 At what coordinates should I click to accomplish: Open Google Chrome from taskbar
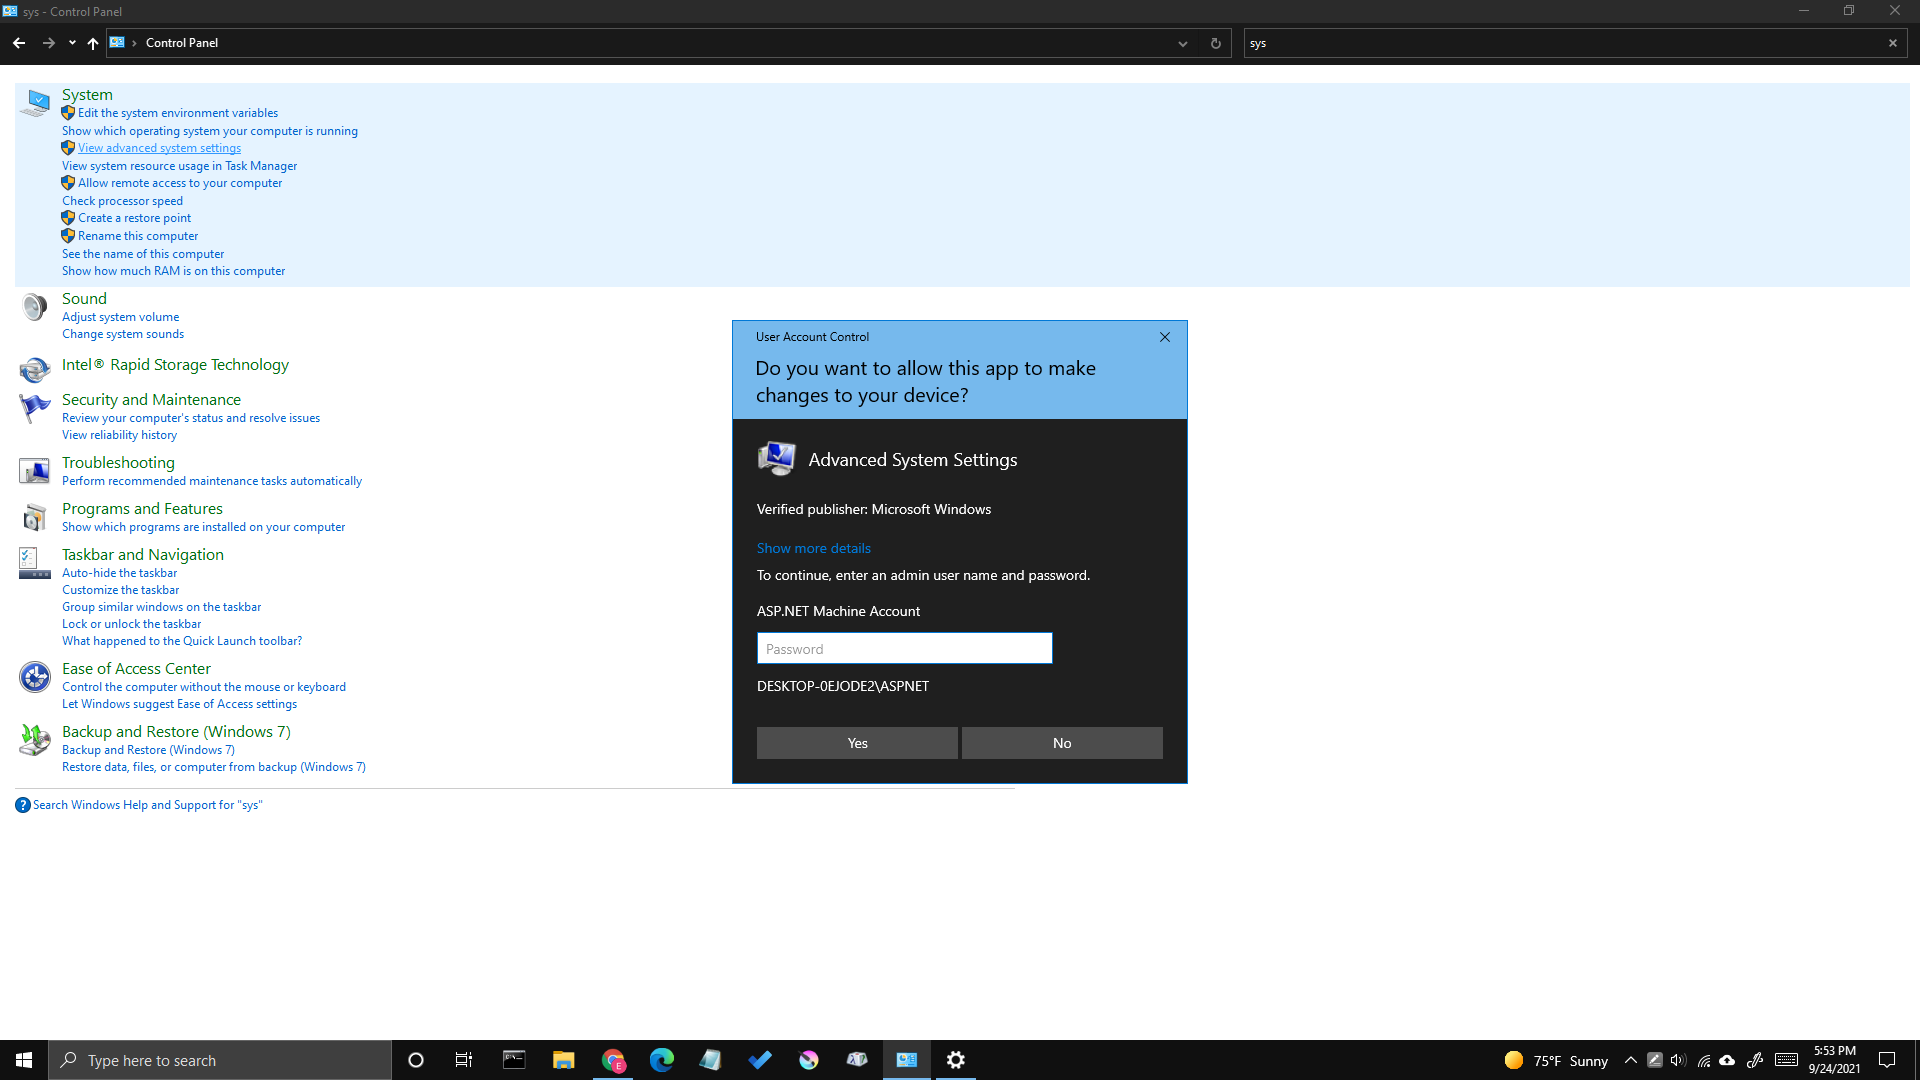(x=613, y=1060)
